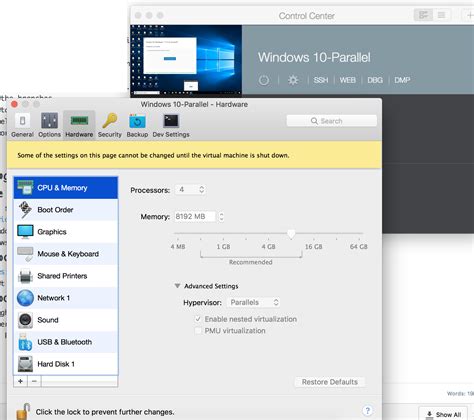Open the Backup toolbar icon
474x420 pixels.
137,121
